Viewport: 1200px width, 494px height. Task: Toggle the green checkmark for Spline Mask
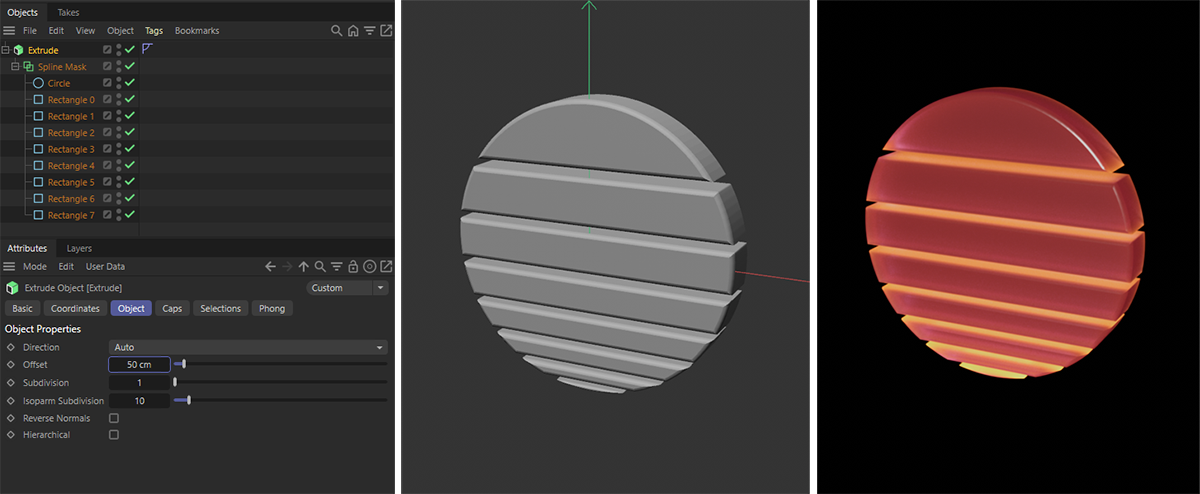130,67
